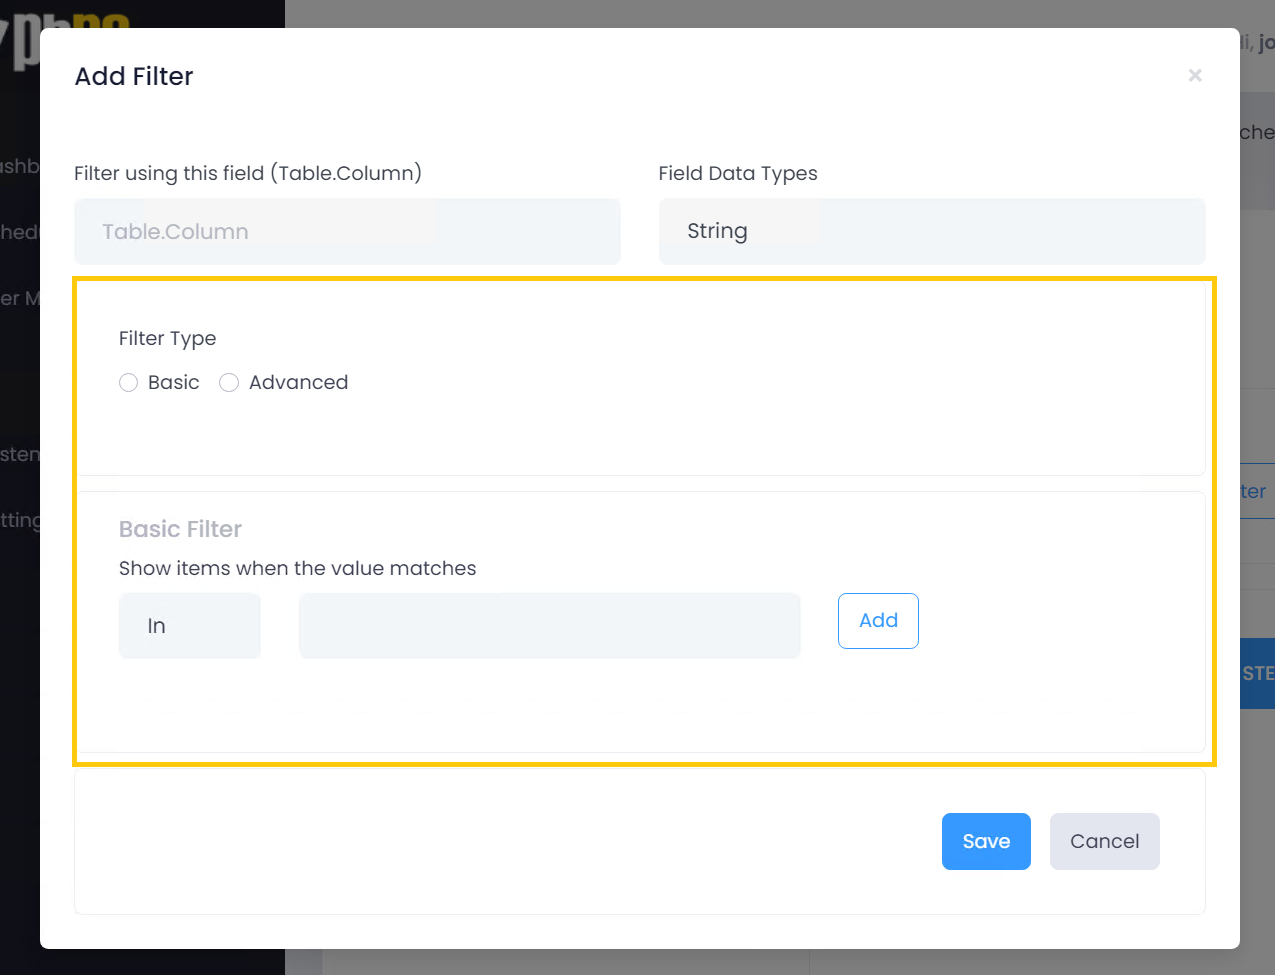Click the Filter link behind the dialog
This screenshot has width=1275, height=975.
coord(1253,490)
